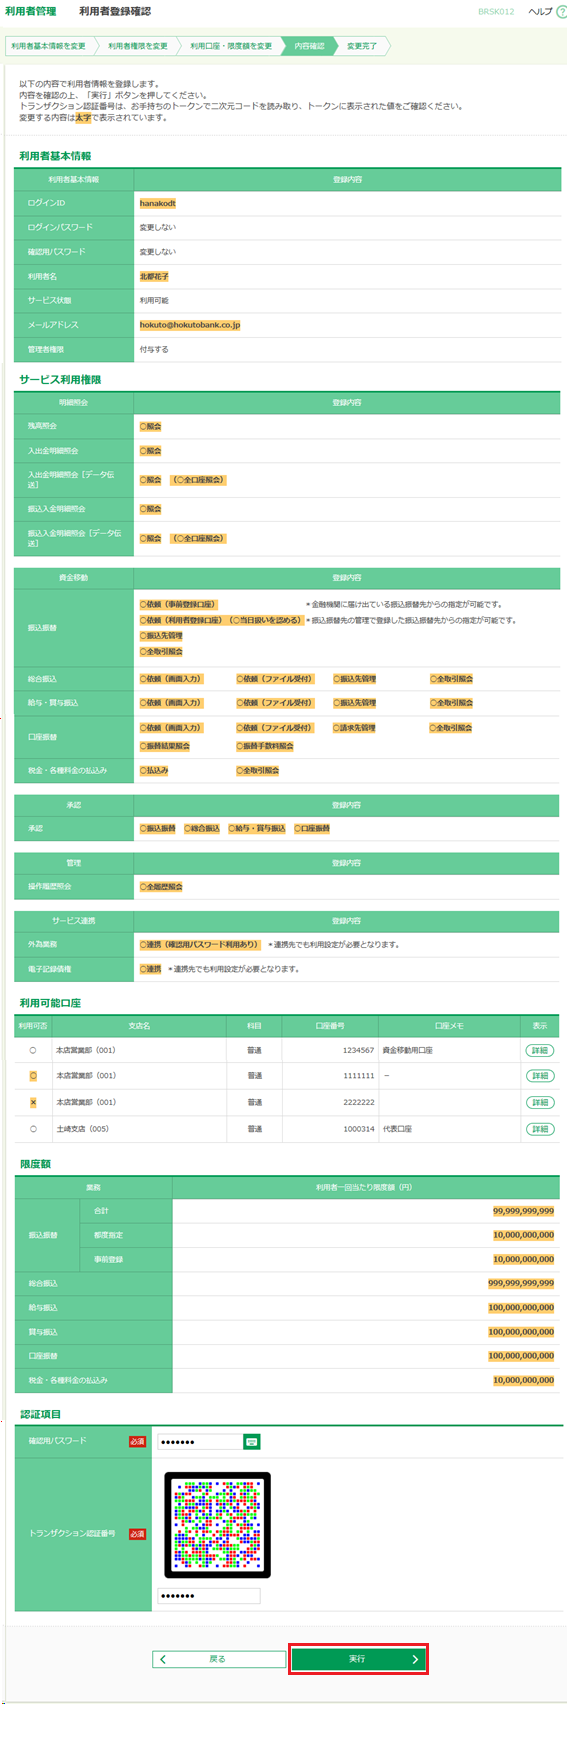Click the ○依頼（事前登録口座） value
Image resolution: width=567 pixels, height=1758 pixels.
(x=178, y=604)
